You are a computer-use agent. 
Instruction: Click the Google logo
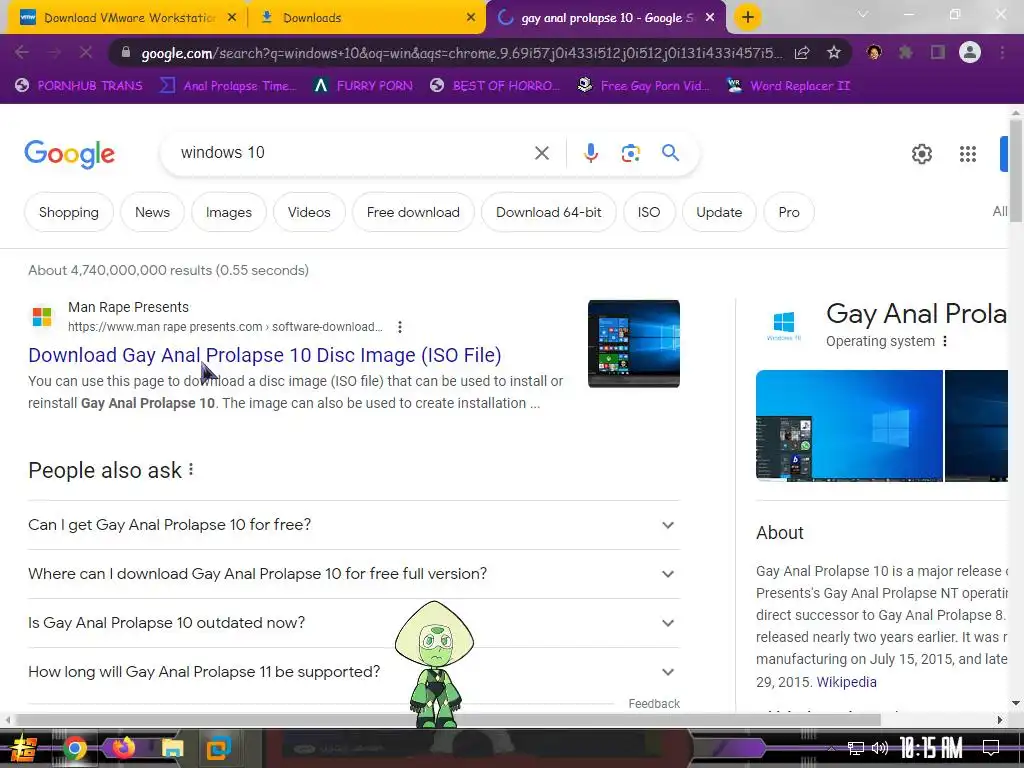click(x=70, y=155)
